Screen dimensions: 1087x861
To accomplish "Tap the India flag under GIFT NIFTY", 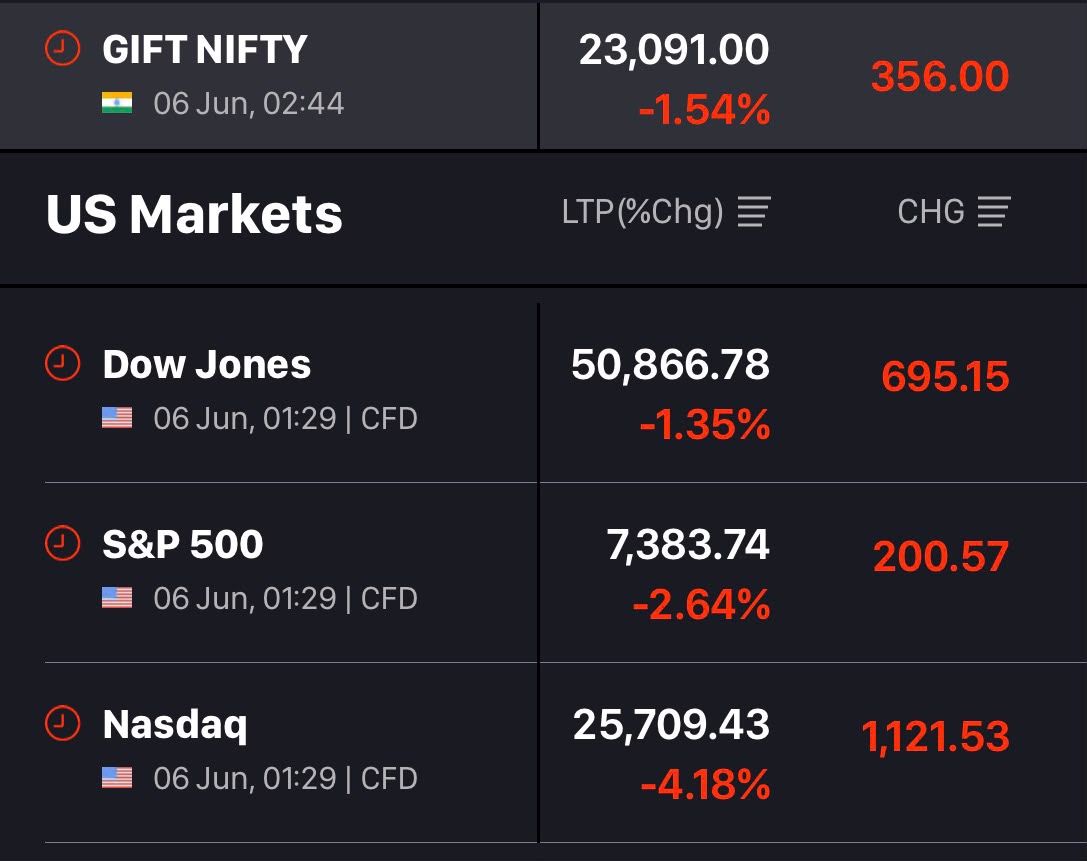I will [116, 103].
